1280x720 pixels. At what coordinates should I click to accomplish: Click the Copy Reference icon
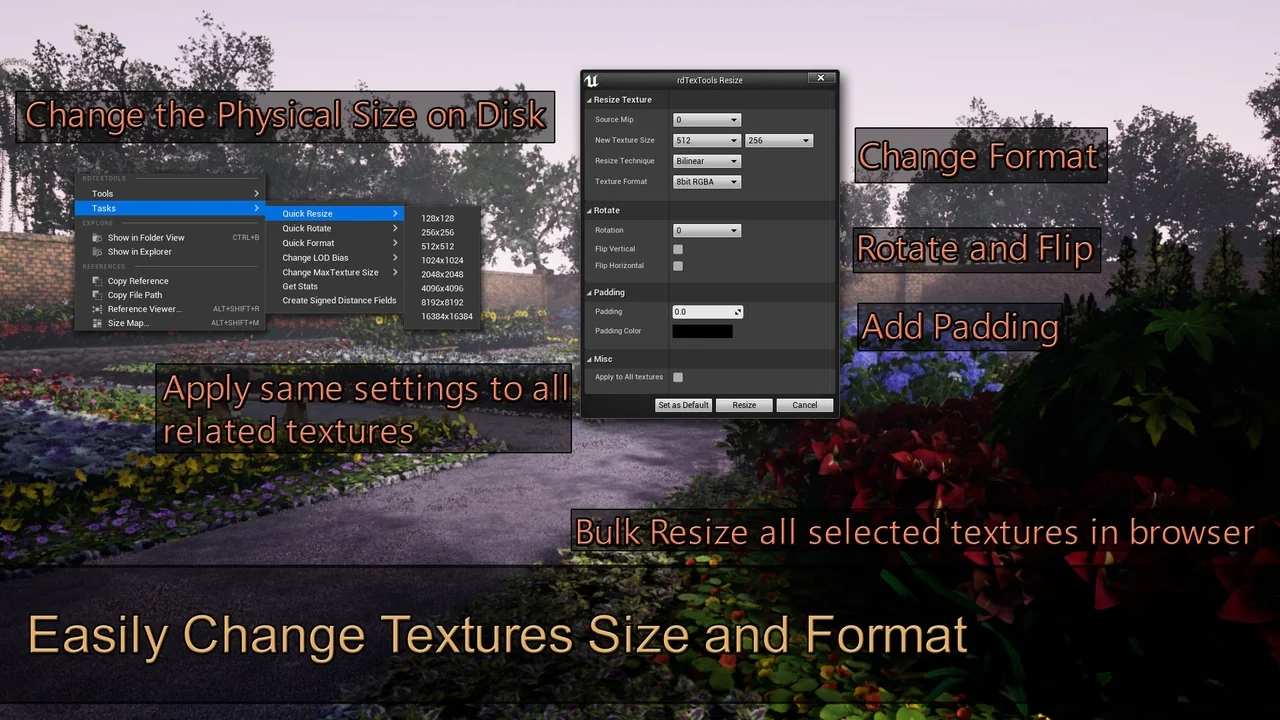pos(97,281)
